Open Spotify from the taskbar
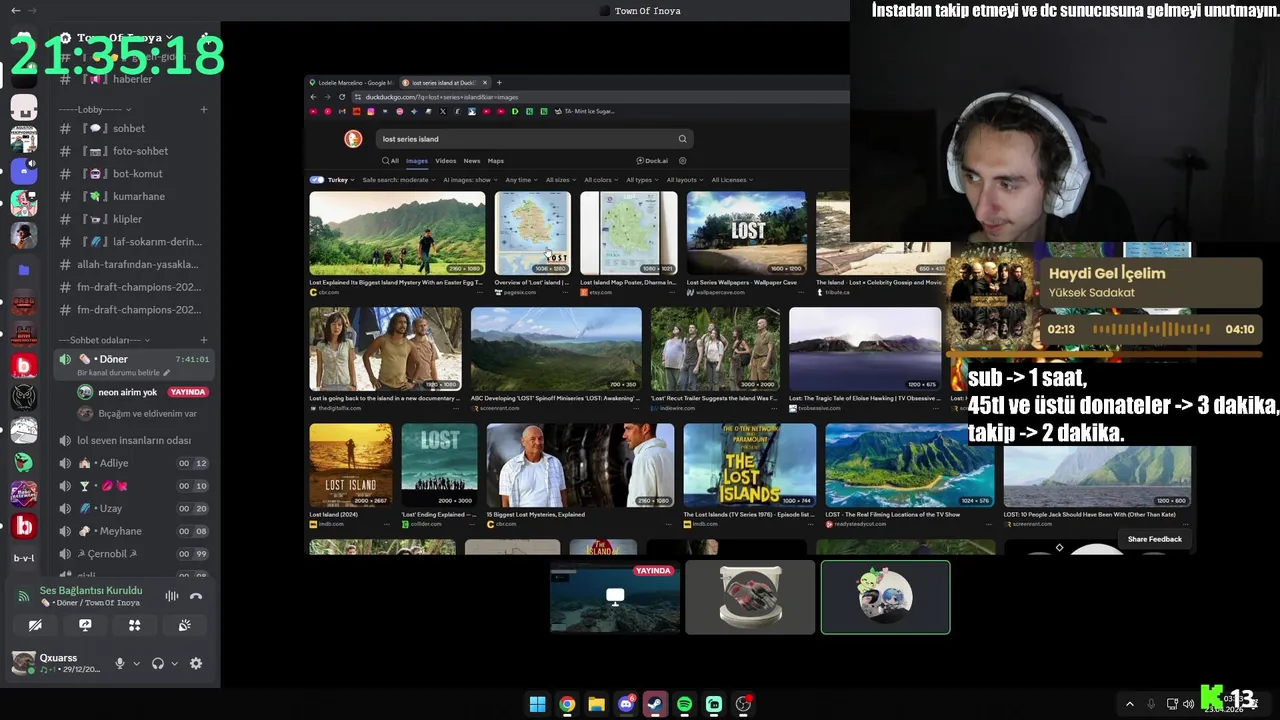The width and height of the screenshot is (1280, 720). point(684,704)
